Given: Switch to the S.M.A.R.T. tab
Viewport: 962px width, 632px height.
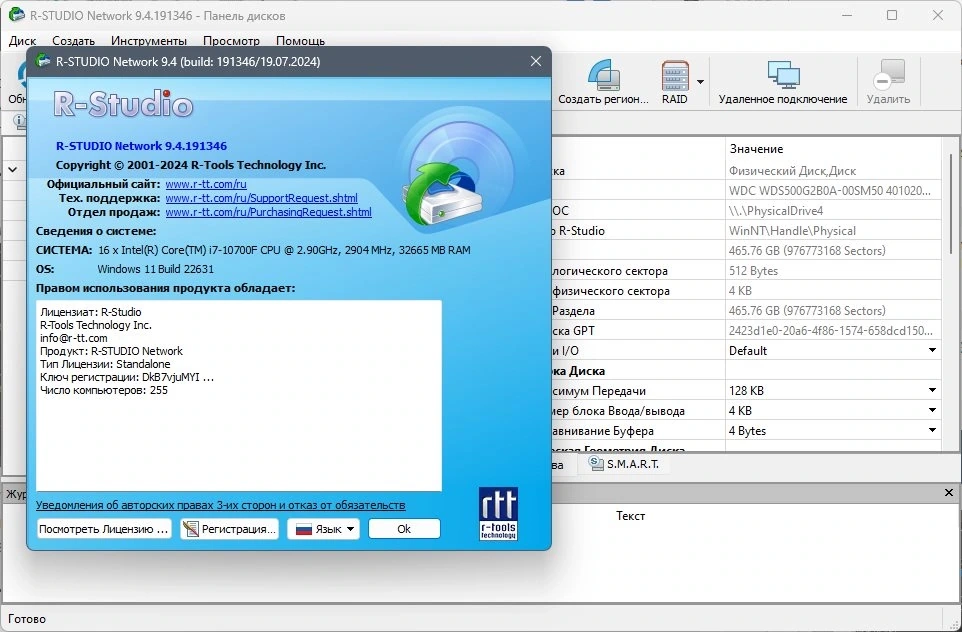Looking at the screenshot, I should 624,464.
